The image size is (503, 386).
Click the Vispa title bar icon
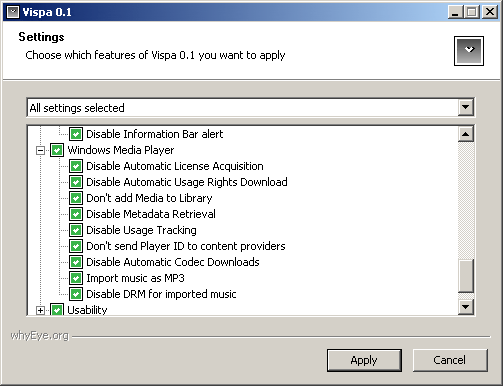13,12
